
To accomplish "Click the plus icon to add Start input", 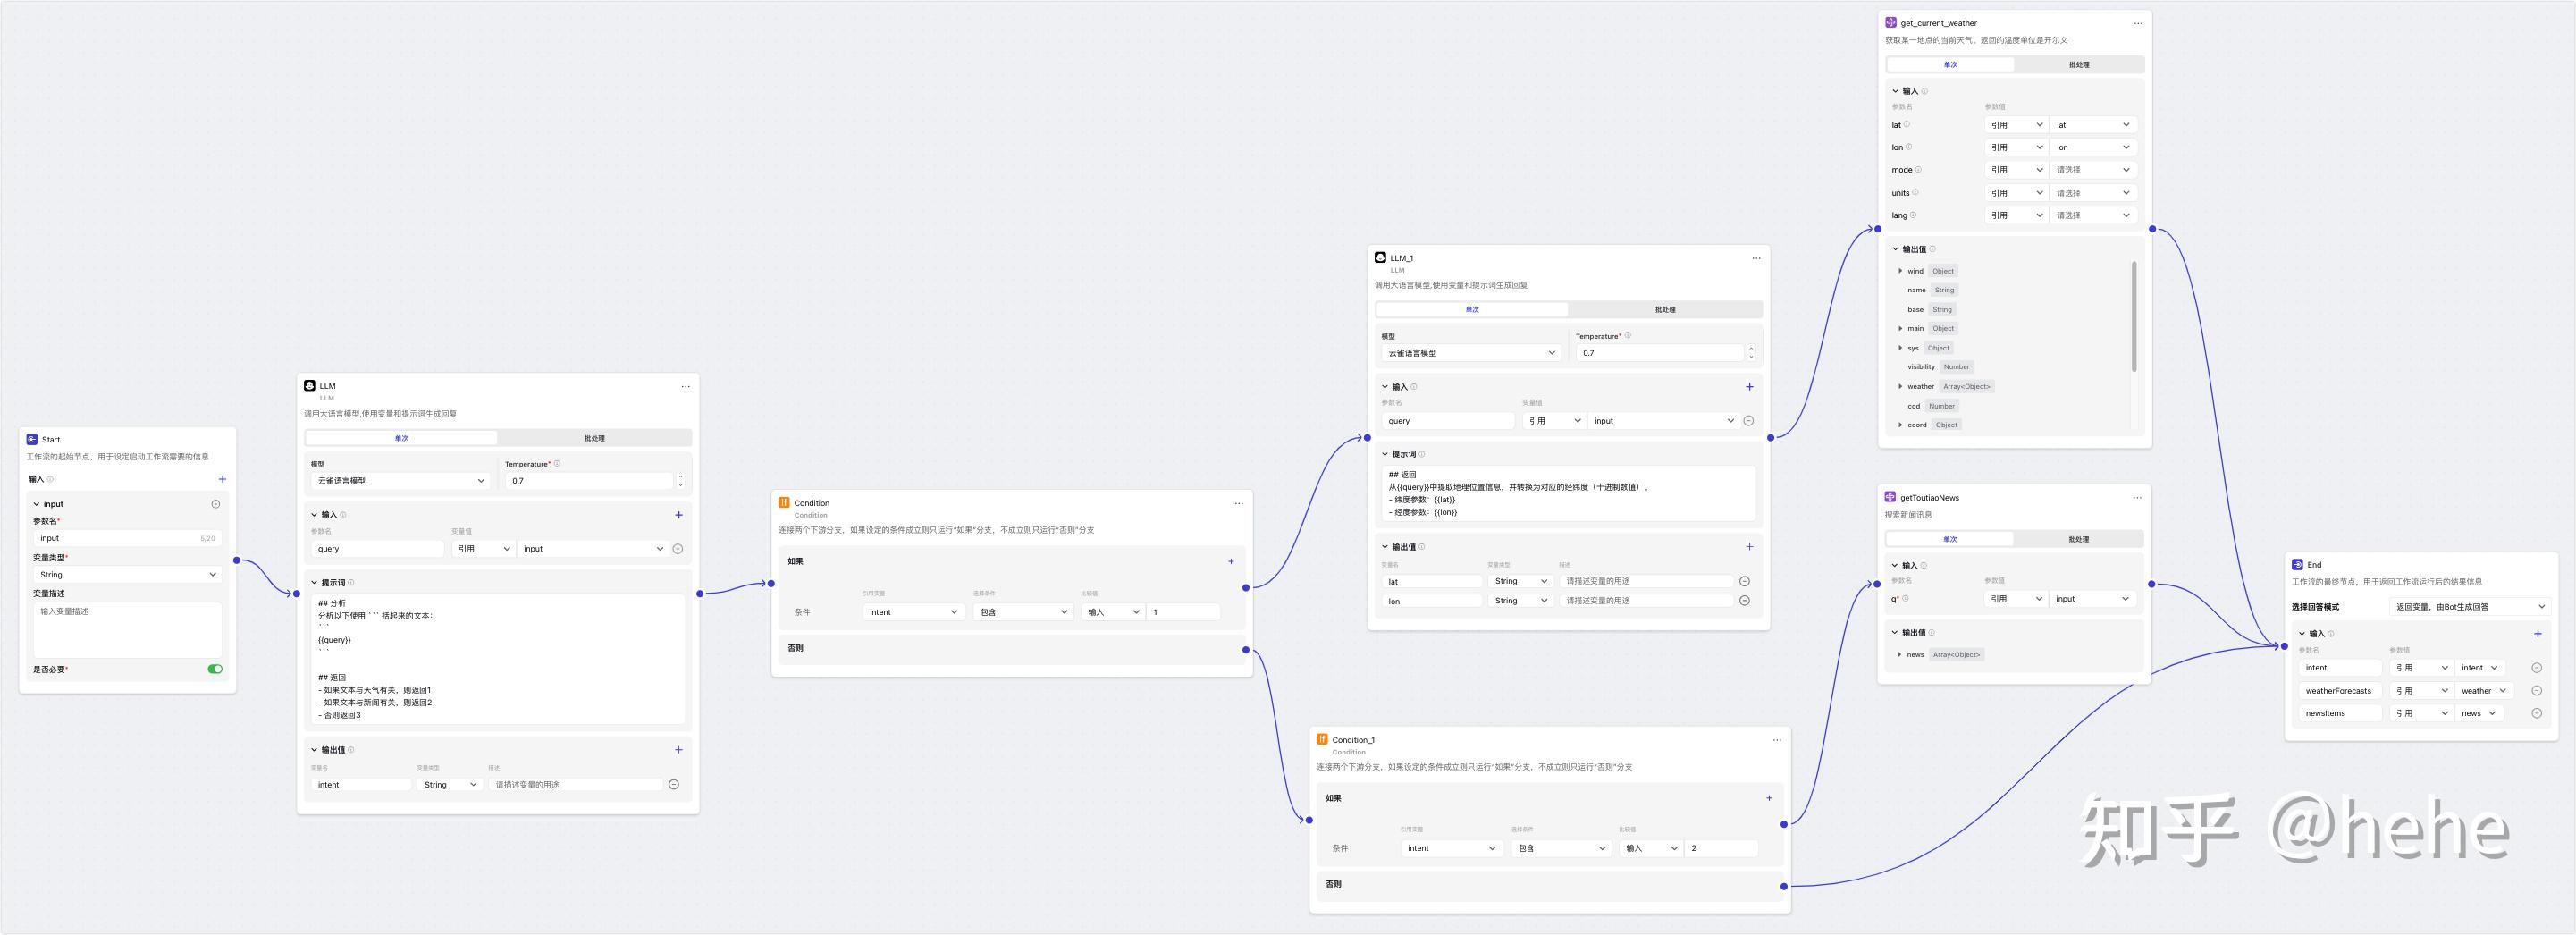I will click(222, 479).
